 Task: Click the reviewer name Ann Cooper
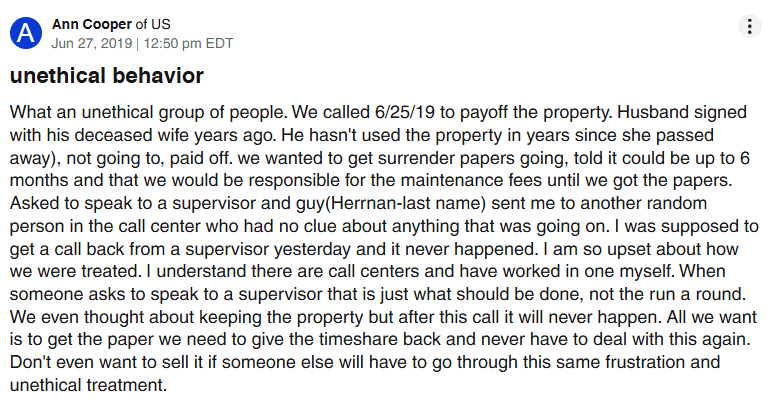coord(90,23)
